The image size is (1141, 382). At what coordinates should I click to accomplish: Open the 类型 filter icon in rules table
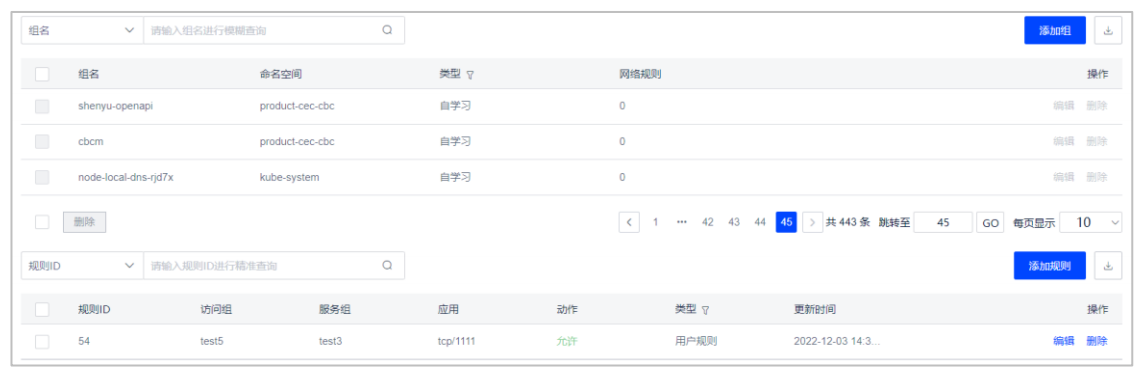pyautogui.click(x=705, y=310)
